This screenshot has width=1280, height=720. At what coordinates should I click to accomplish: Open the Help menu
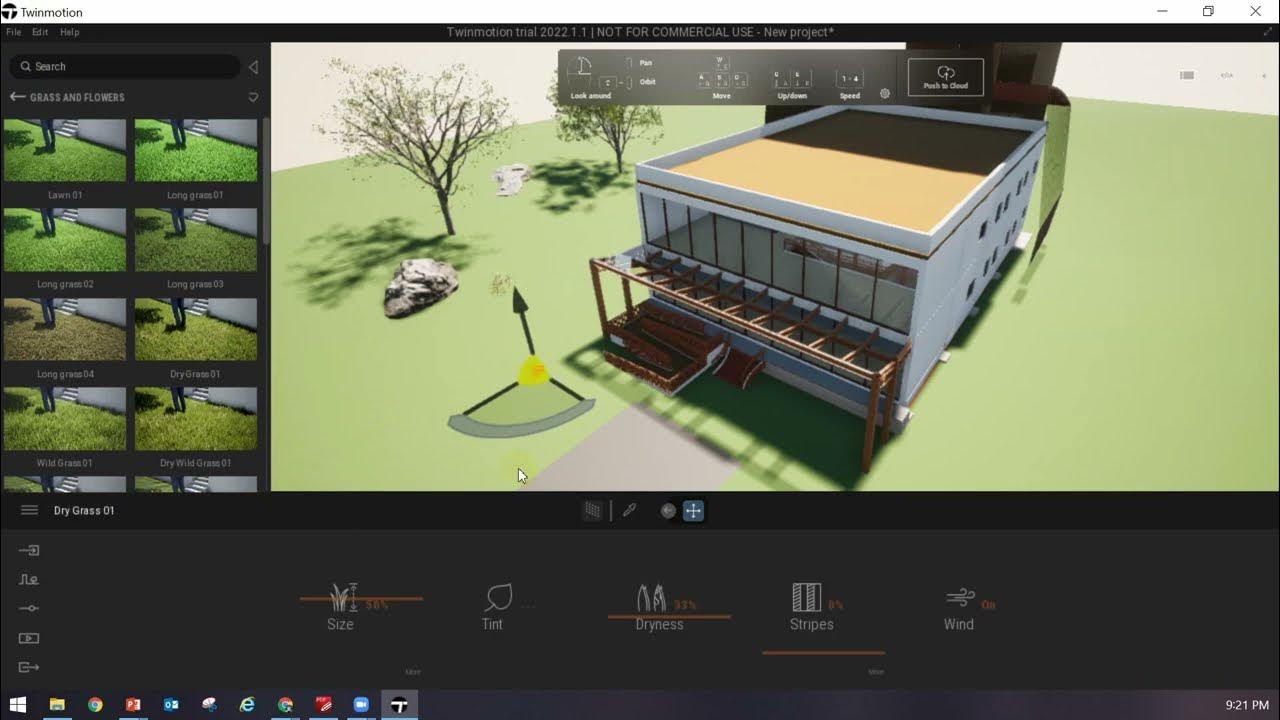coord(70,32)
